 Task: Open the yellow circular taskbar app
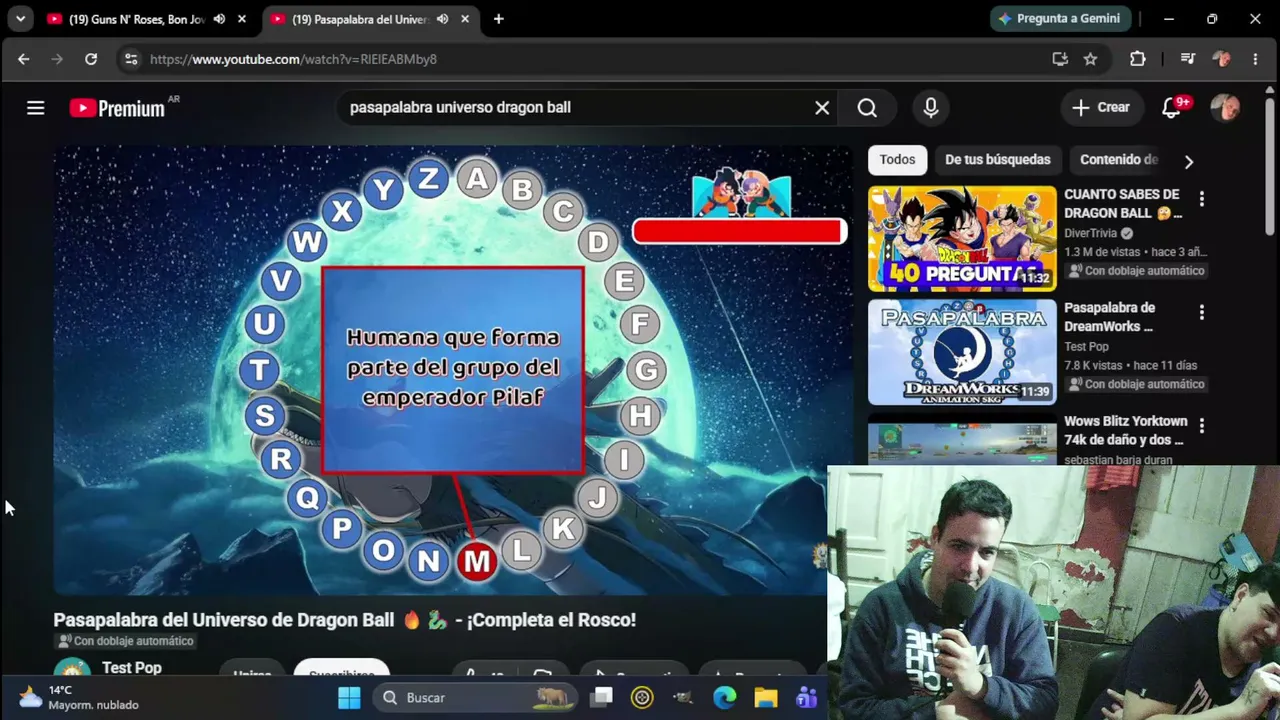tap(642, 697)
